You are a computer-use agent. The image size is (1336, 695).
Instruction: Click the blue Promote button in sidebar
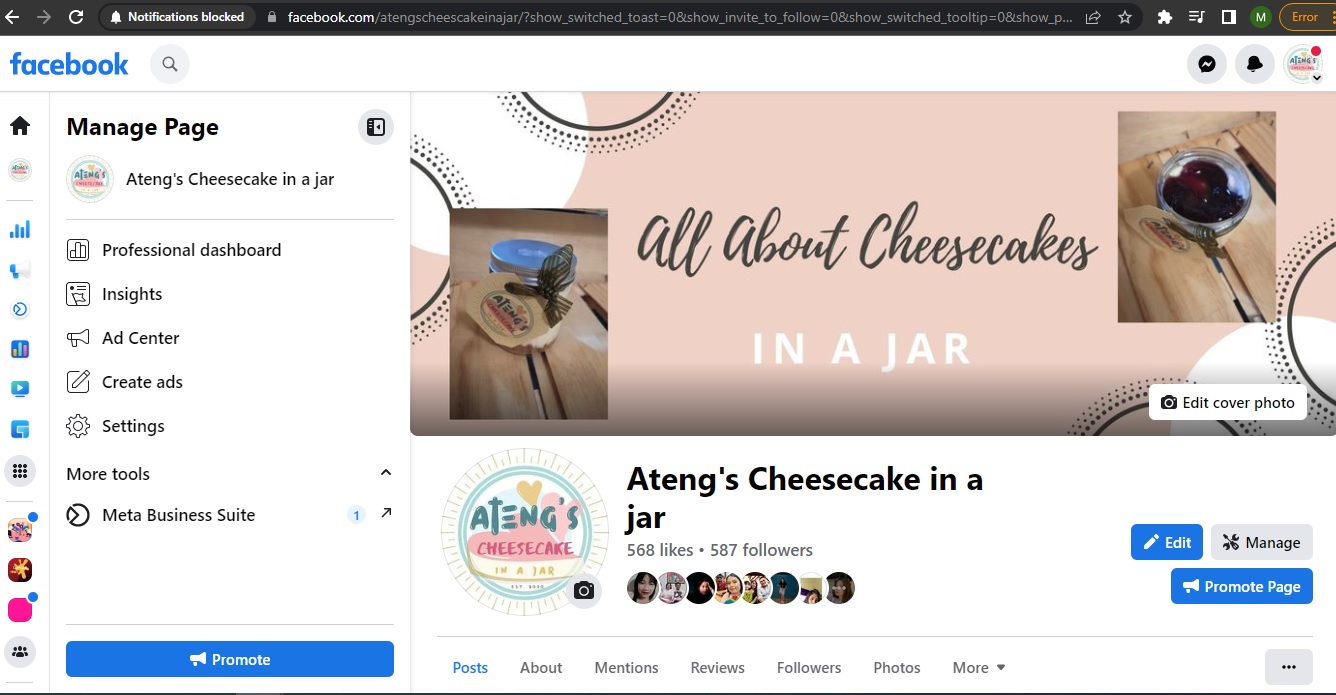pyautogui.click(x=230, y=659)
